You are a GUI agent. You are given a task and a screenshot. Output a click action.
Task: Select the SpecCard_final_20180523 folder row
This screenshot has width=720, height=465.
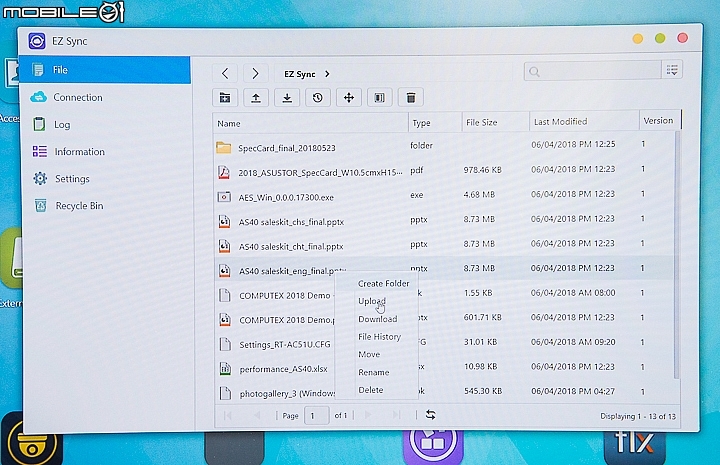pos(444,147)
